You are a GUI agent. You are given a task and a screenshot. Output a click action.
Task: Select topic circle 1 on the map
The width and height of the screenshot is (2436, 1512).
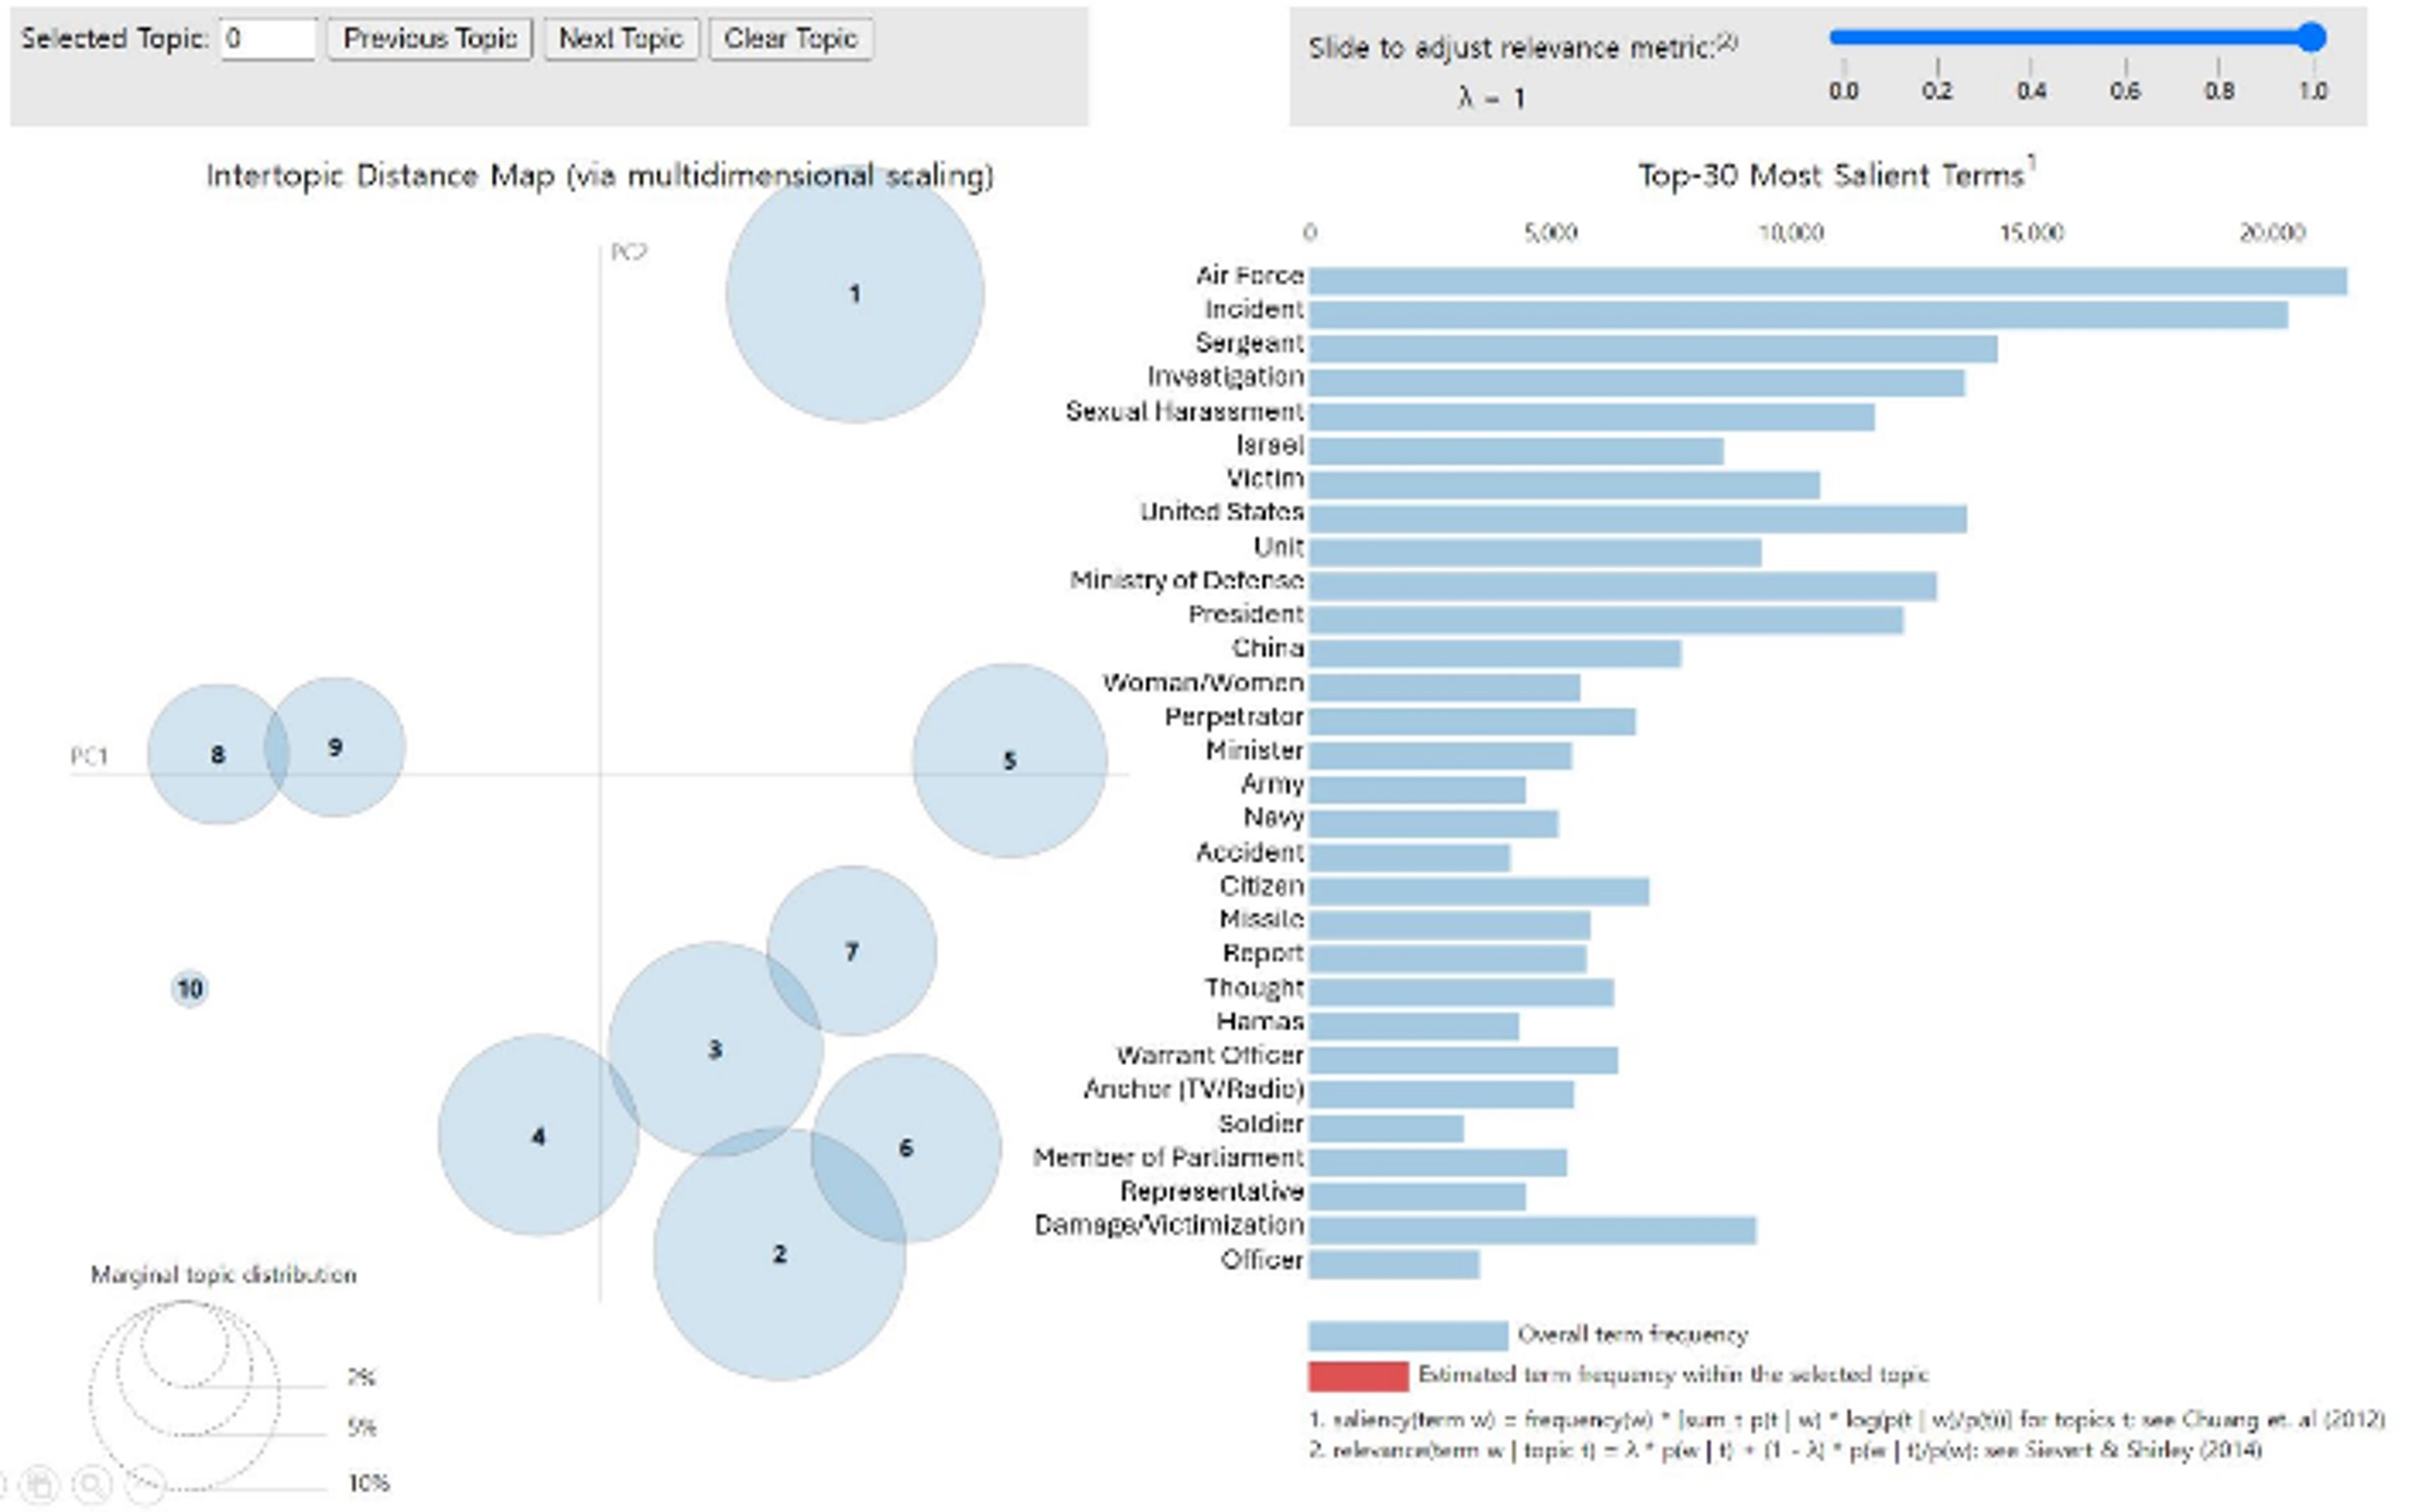(855, 293)
